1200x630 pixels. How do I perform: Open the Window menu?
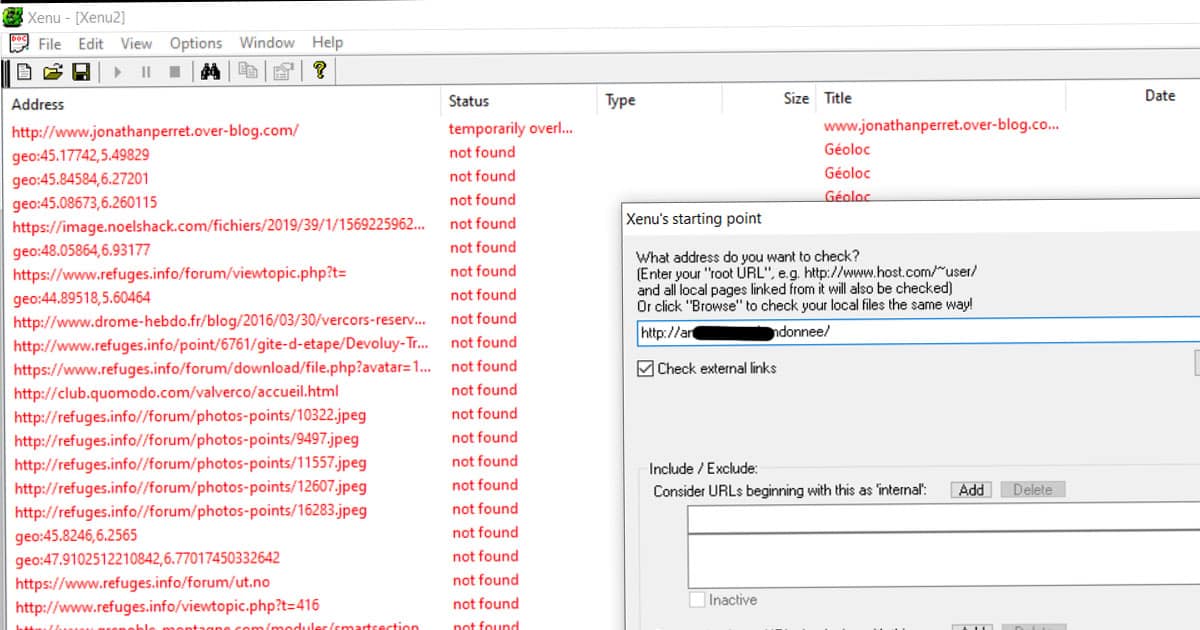[267, 42]
